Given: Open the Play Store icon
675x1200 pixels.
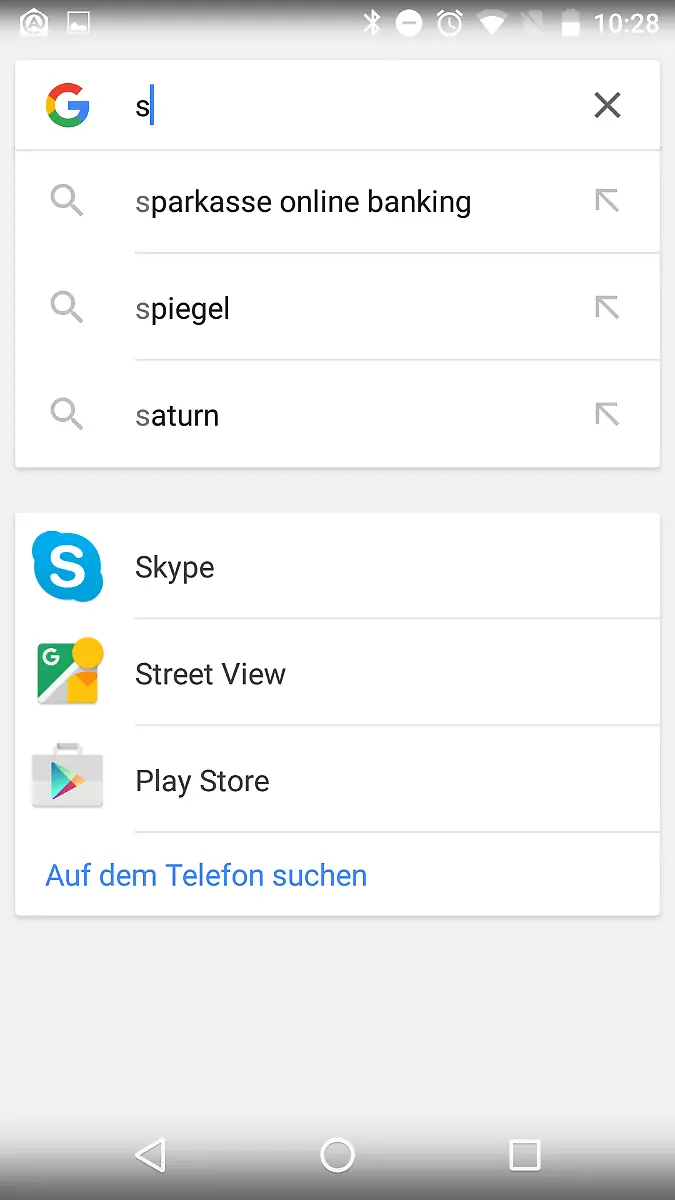Looking at the screenshot, I should pyautogui.click(x=67, y=779).
